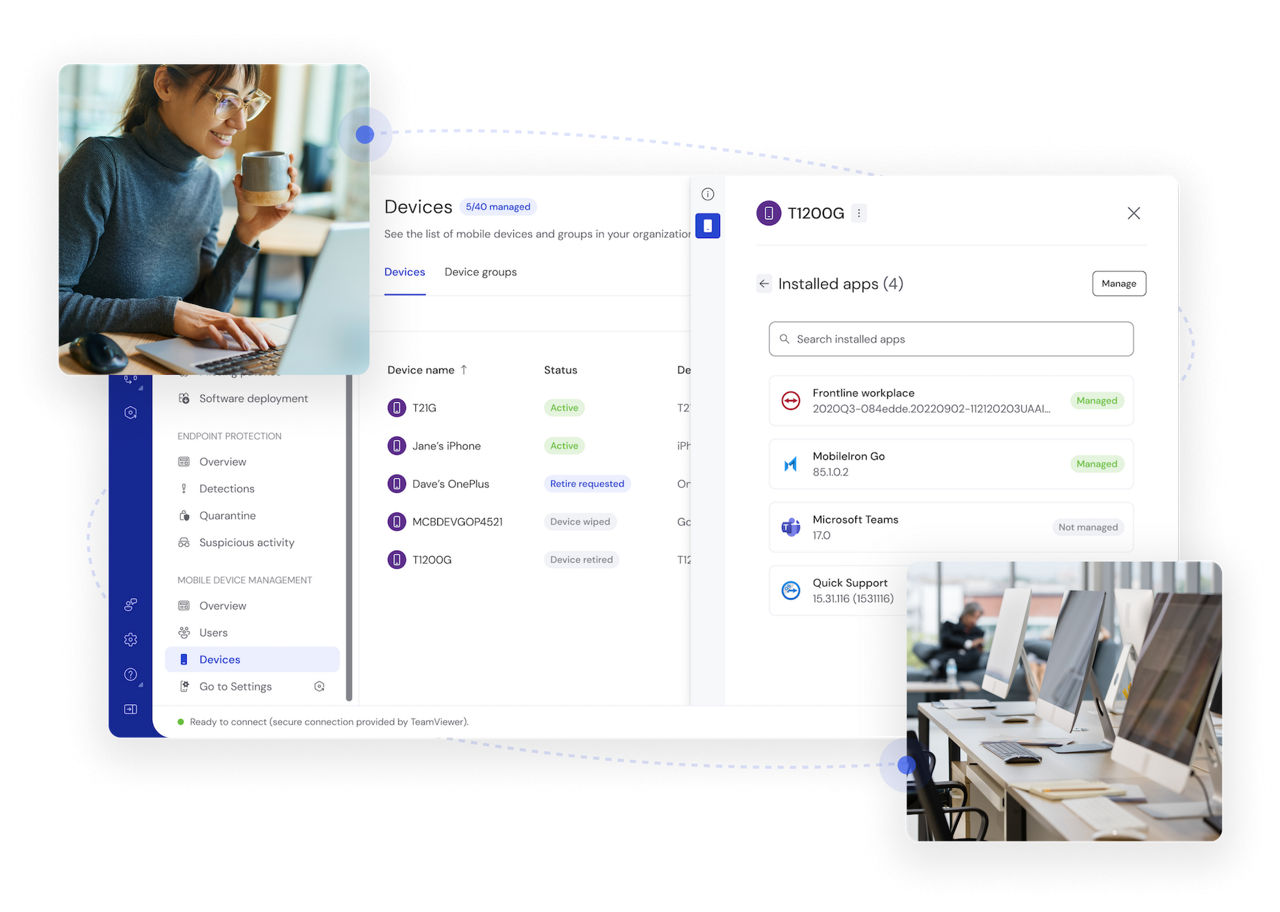The image size is (1280, 912).
Task: Click the Detections exclamation icon
Action: (184, 489)
